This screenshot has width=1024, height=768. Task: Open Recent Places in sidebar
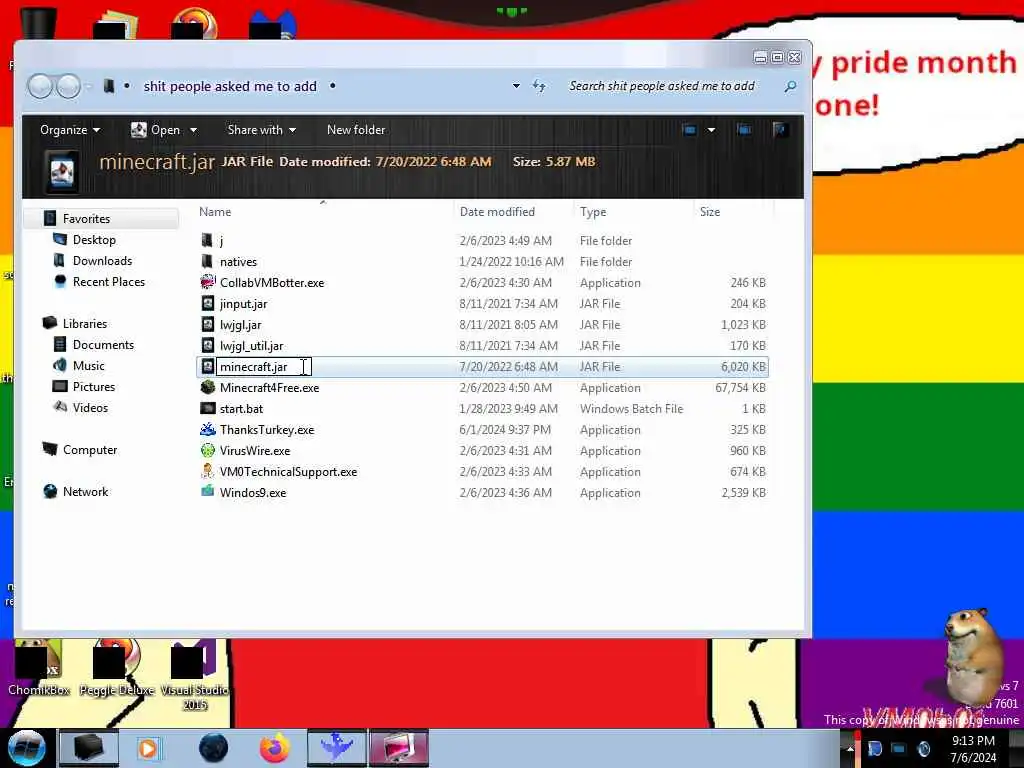coord(108,281)
